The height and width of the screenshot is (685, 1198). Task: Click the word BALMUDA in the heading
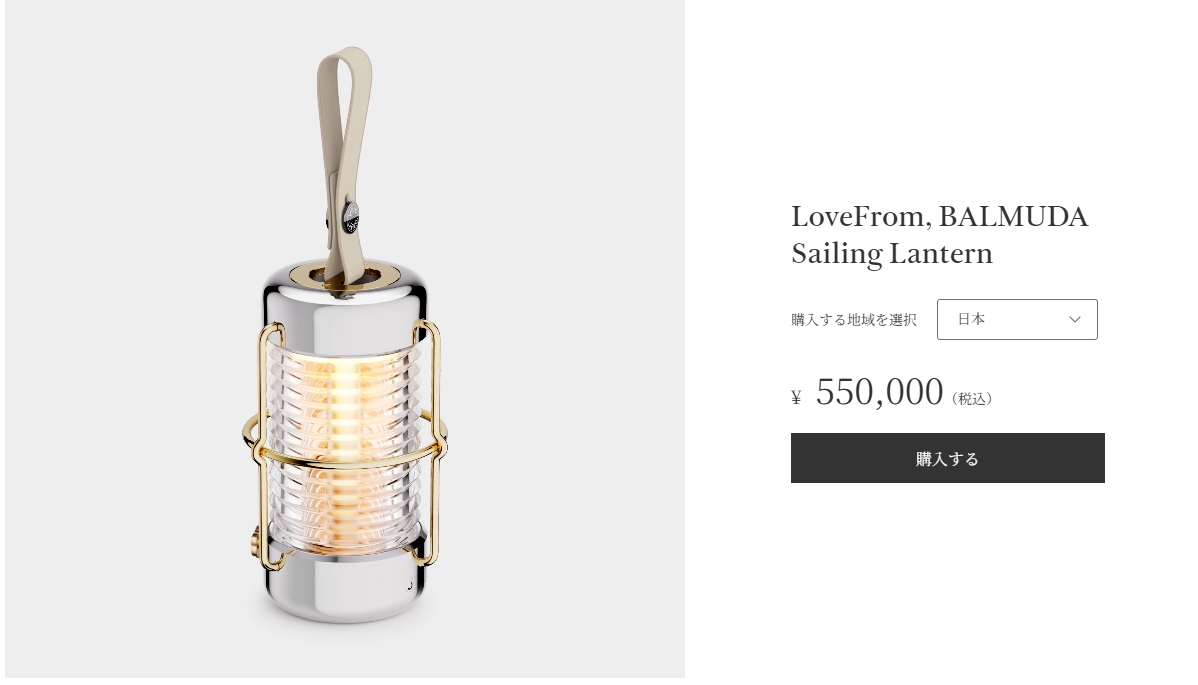tap(1013, 216)
